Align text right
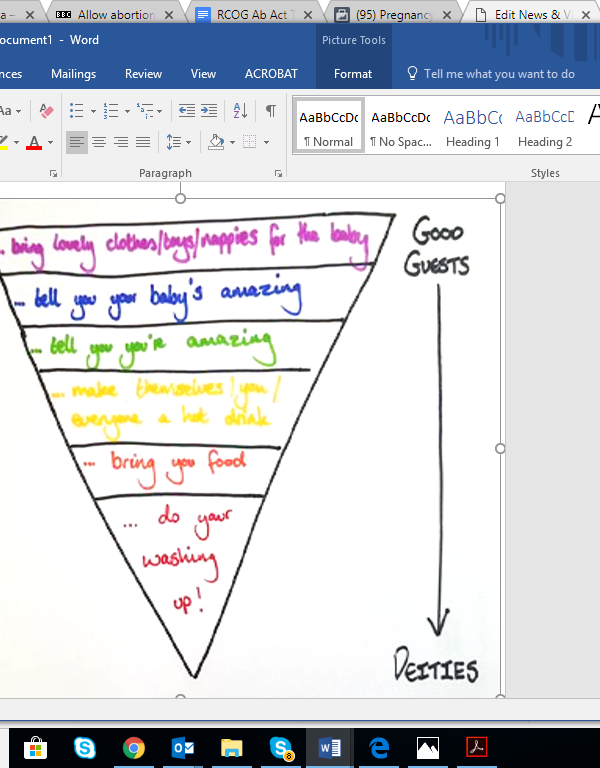The height and width of the screenshot is (768, 600). (x=121, y=142)
